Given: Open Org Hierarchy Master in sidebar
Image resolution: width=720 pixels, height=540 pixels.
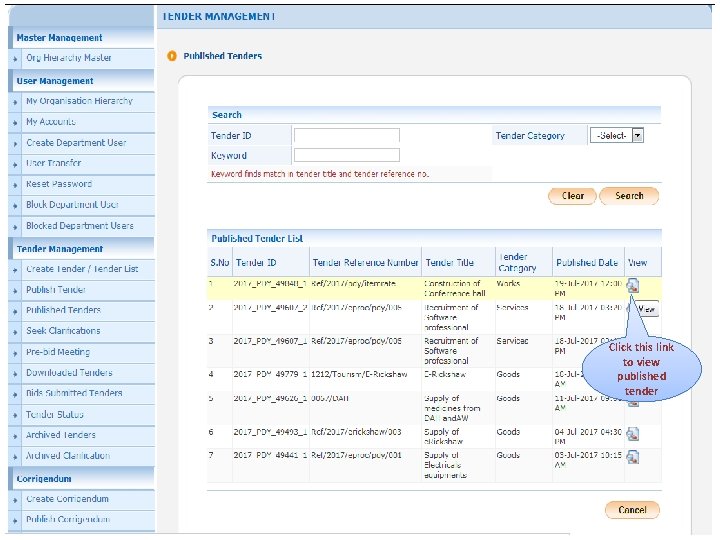Looking at the screenshot, I should coord(69,58).
